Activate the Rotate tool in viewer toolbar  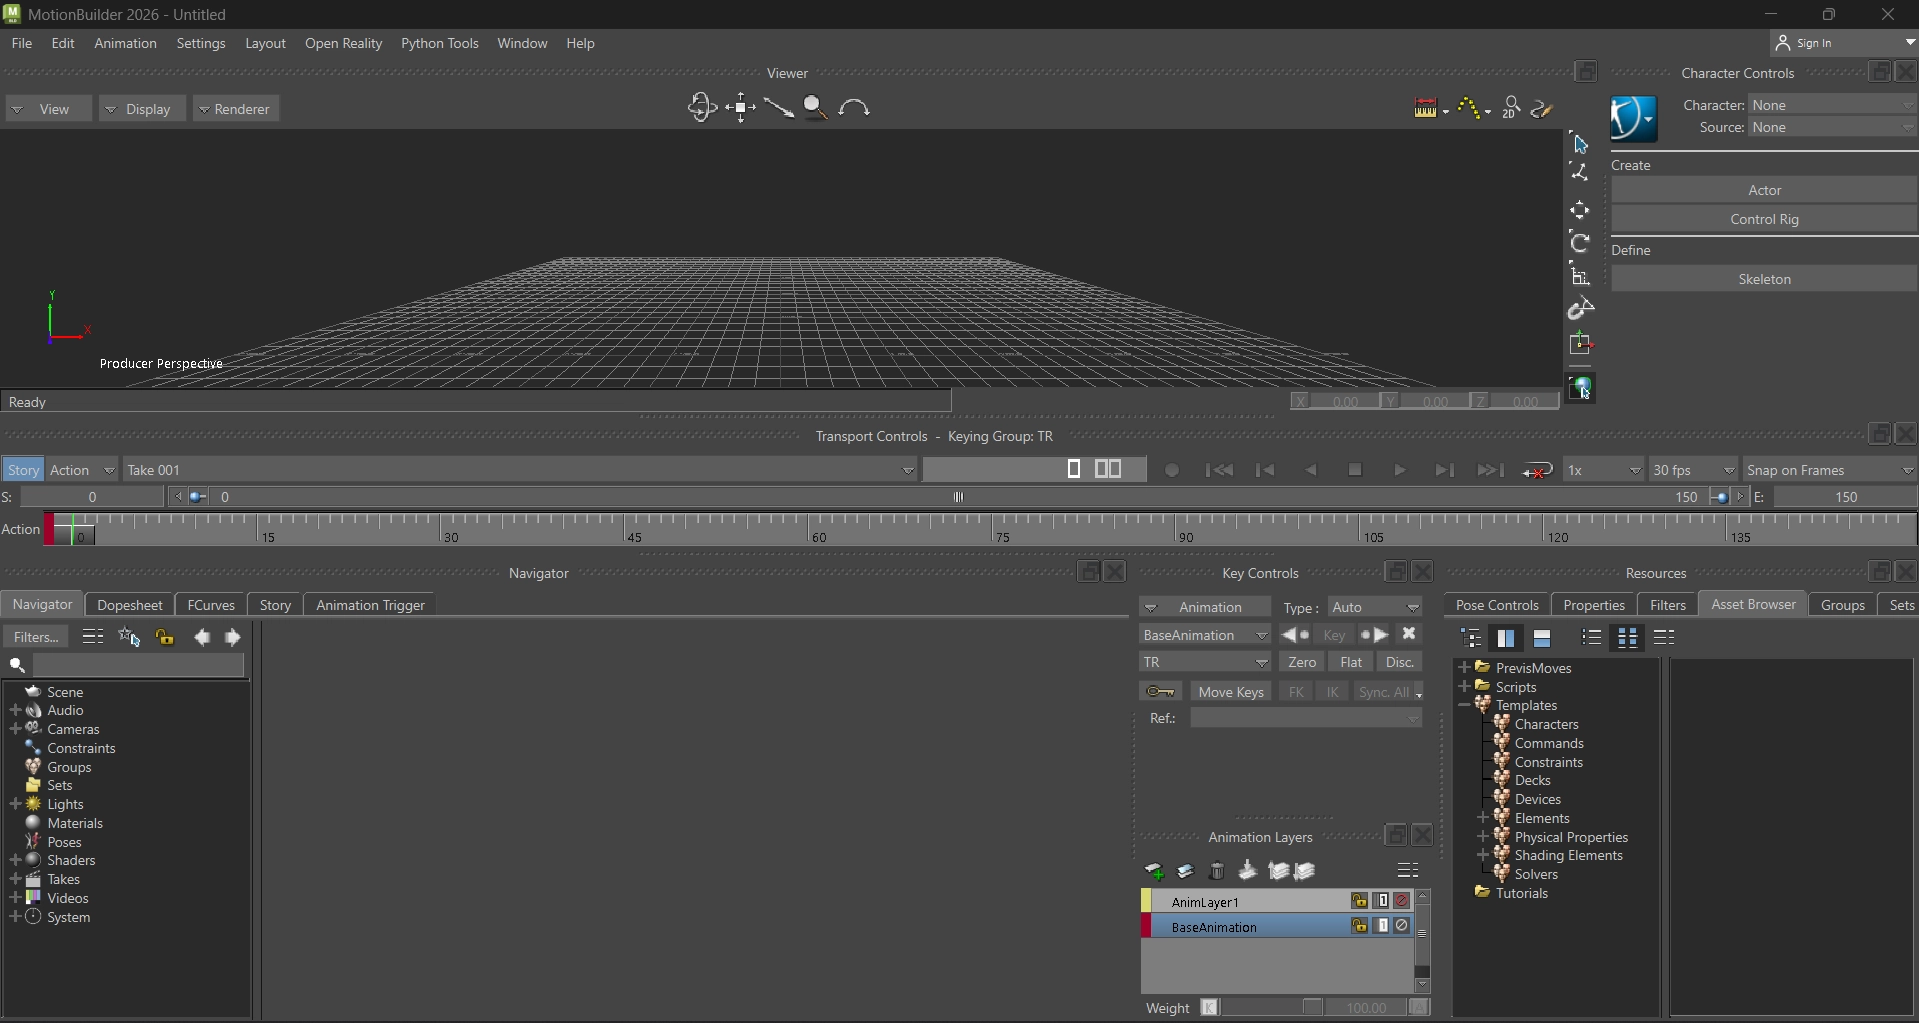coord(1580,243)
